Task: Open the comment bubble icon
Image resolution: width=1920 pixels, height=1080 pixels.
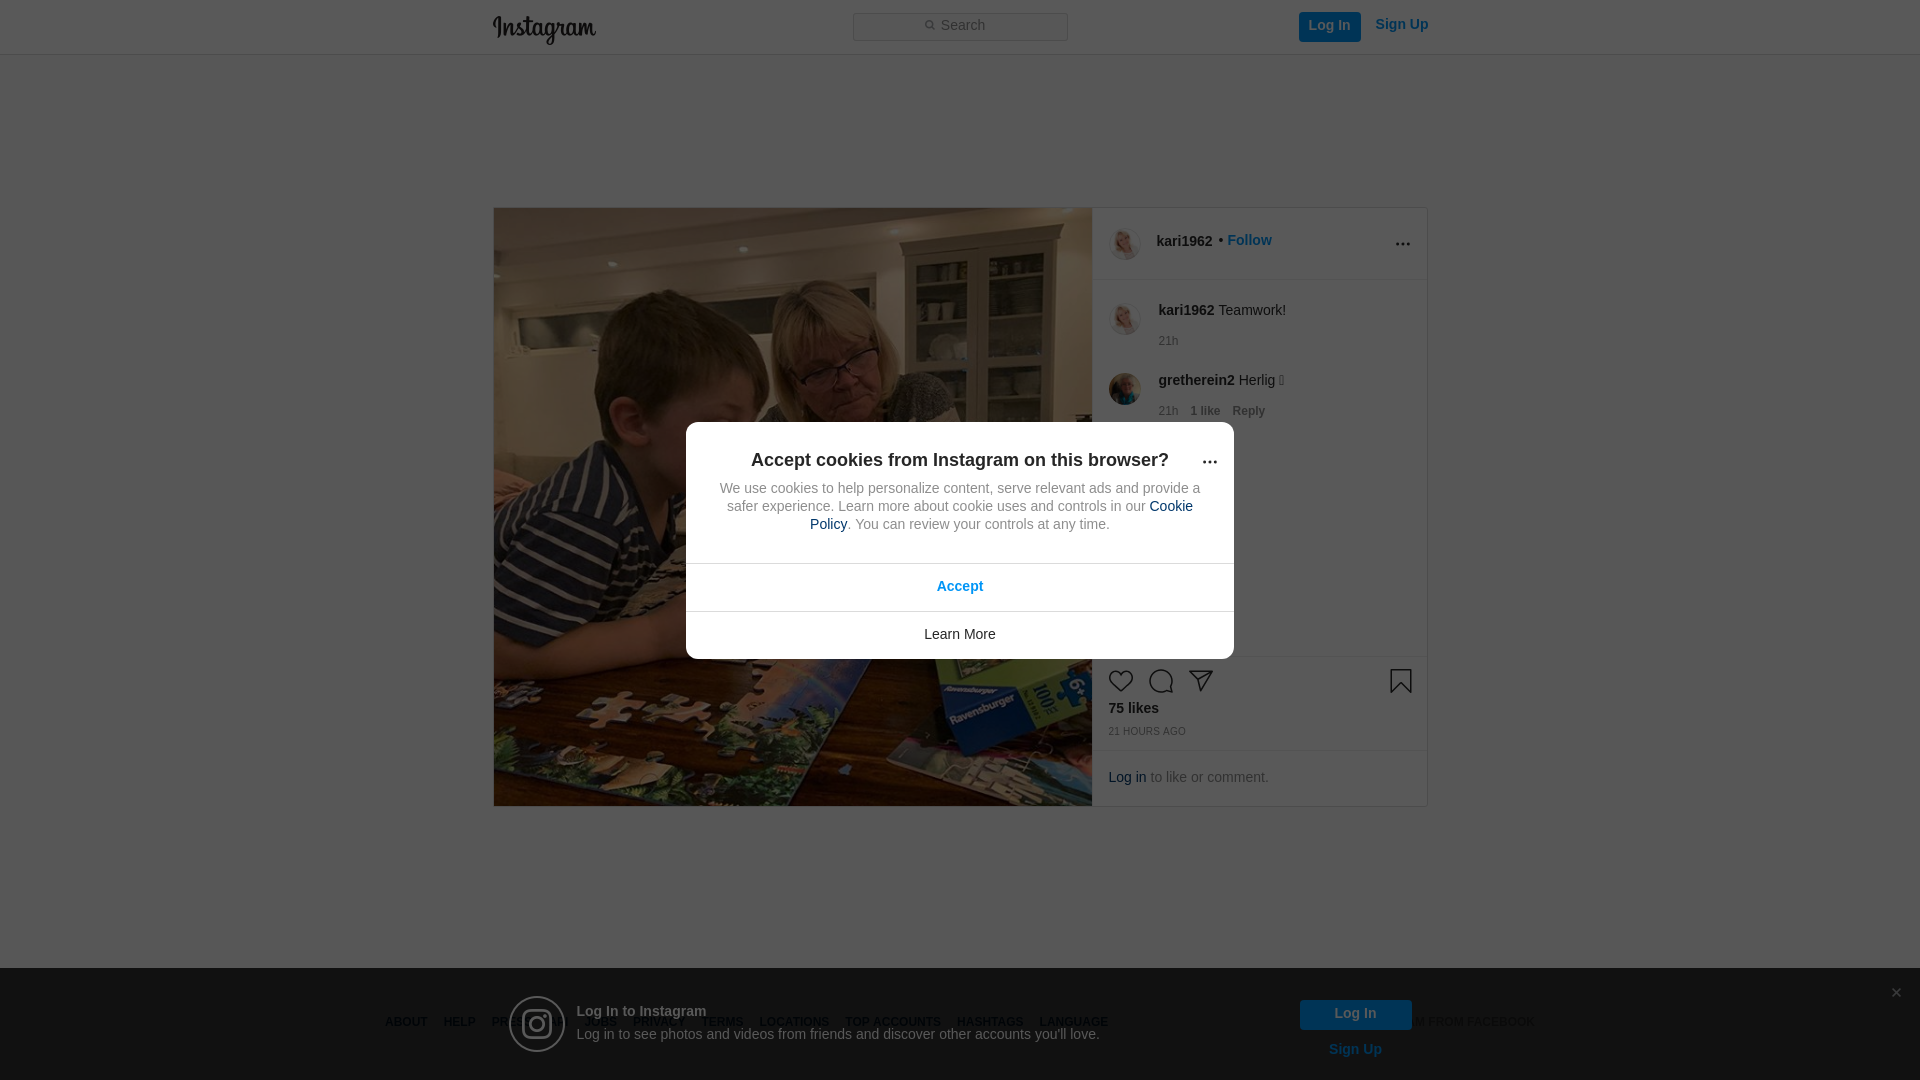Action: click(x=1160, y=681)
